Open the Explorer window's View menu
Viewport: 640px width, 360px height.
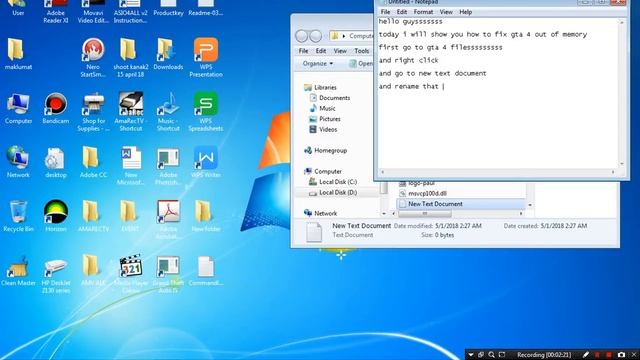(340, 51)
